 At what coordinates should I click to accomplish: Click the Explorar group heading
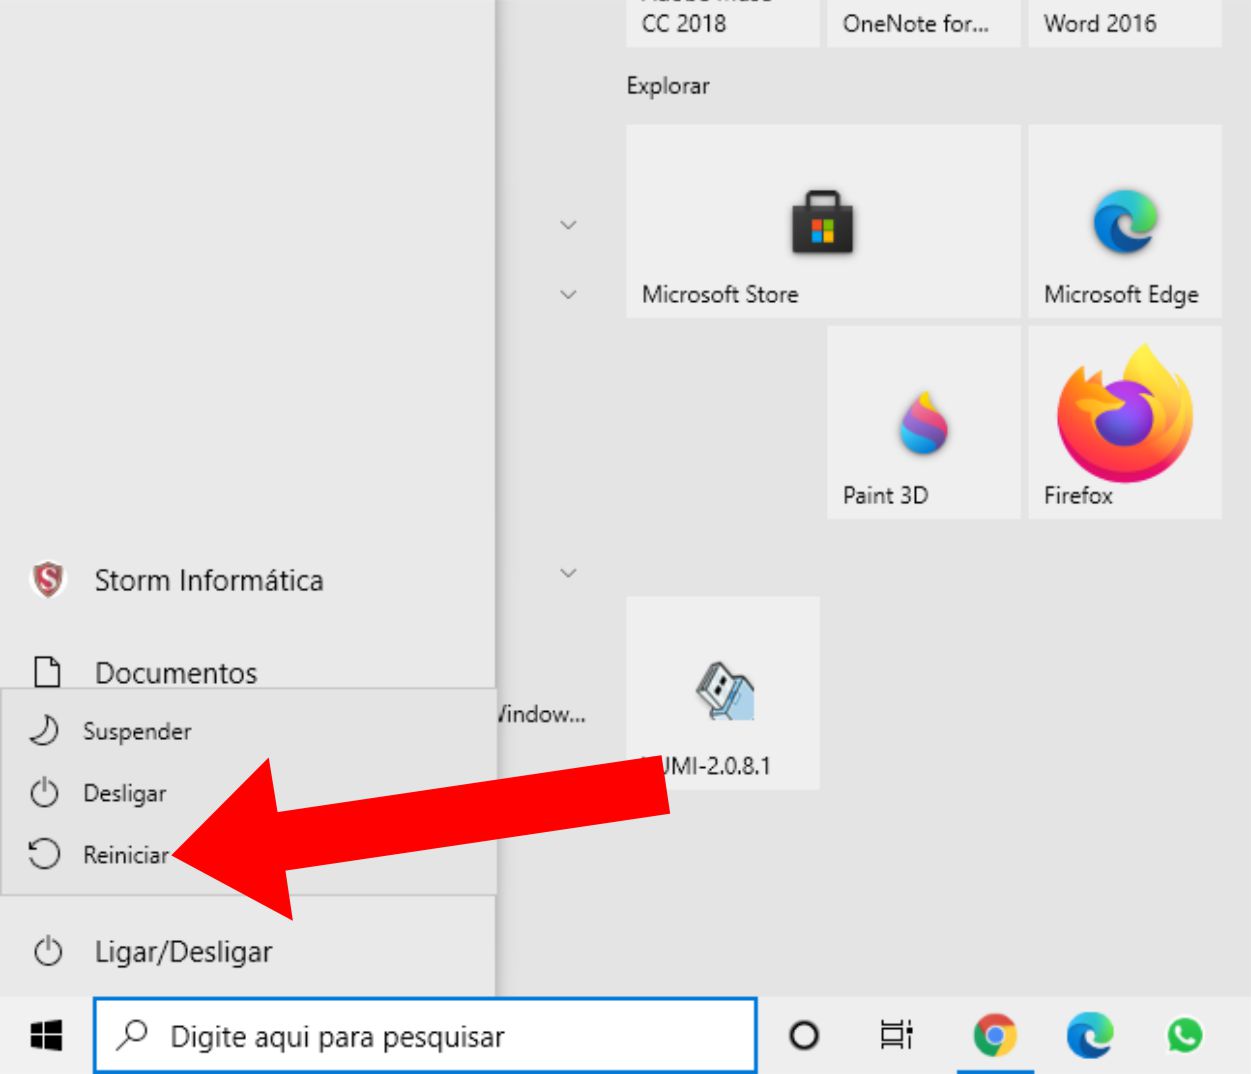[668, 86]
